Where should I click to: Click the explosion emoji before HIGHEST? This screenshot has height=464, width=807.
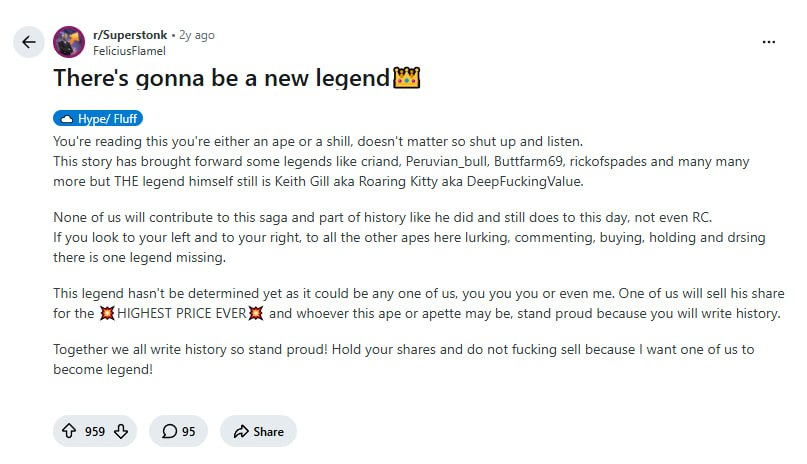coord(107,313)
